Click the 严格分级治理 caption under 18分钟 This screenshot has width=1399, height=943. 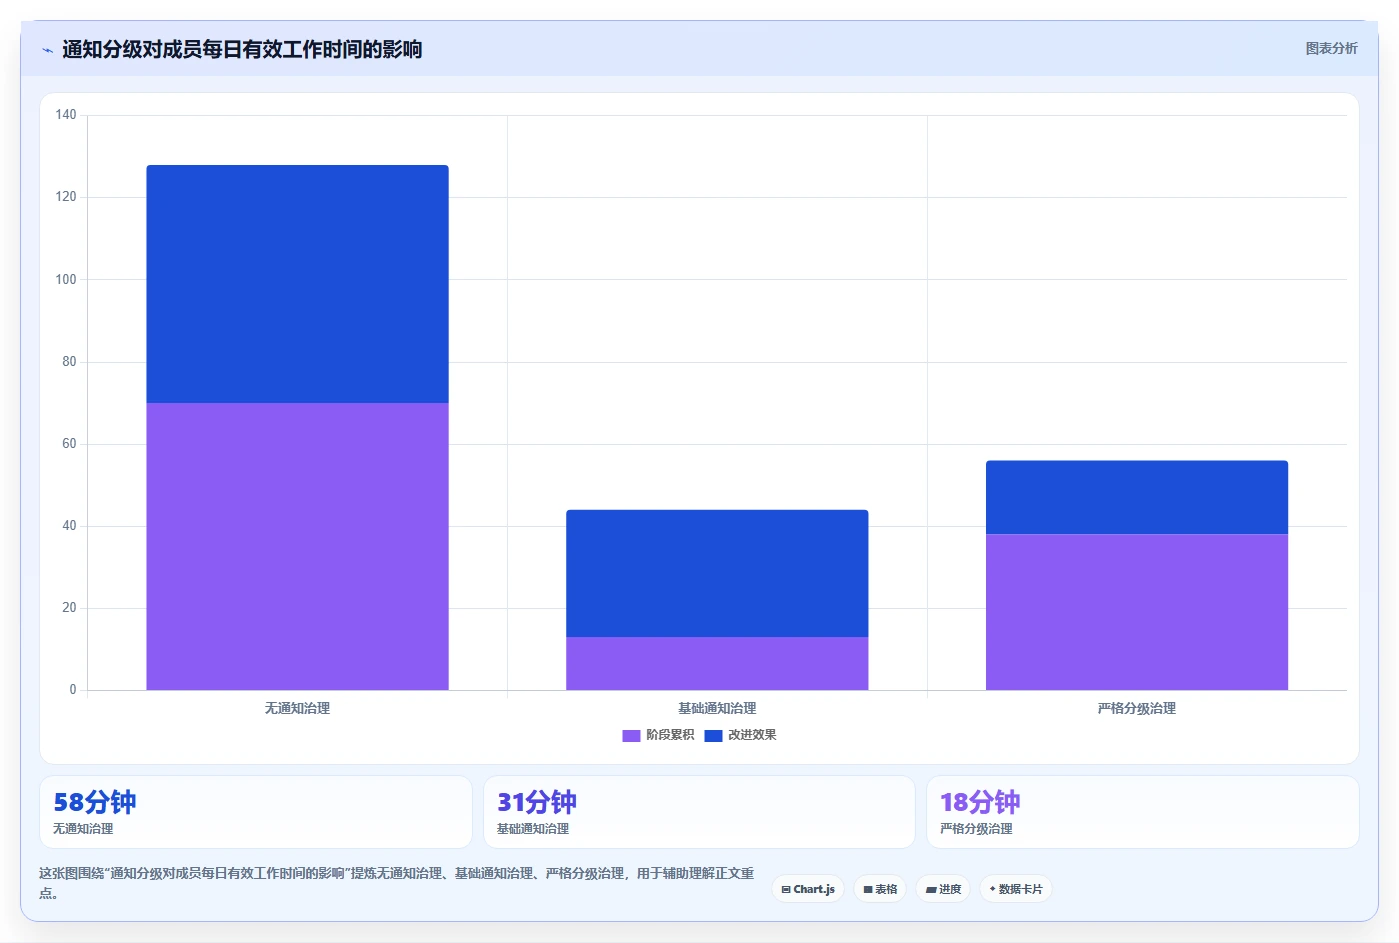coord(976,829)
